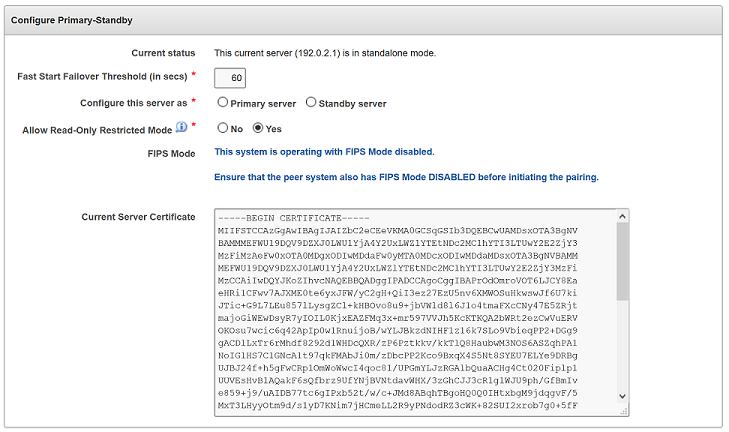Click the FIPS Mode disabled status message

tap(324, 152)
